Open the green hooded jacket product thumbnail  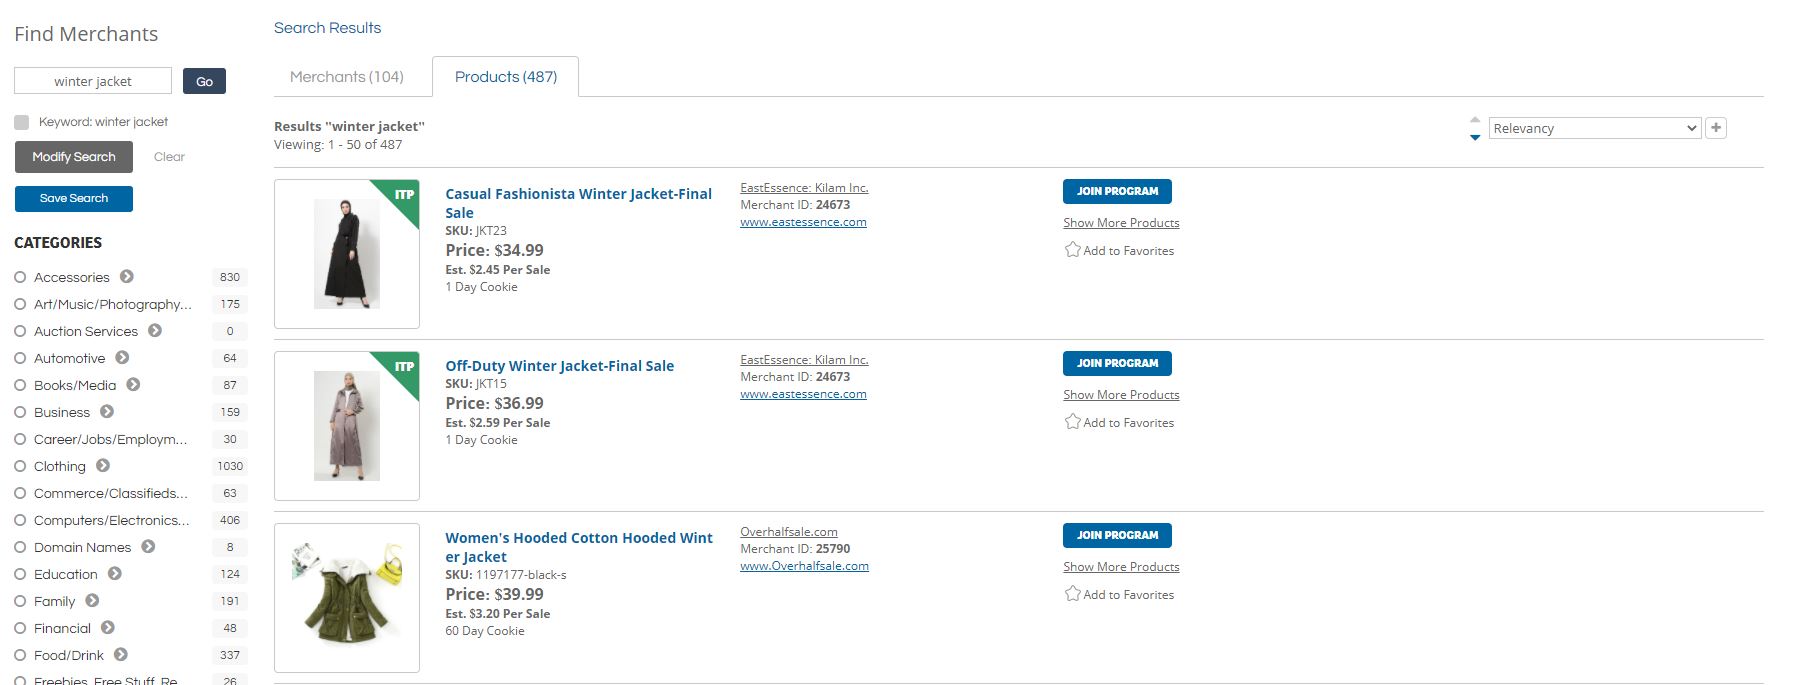point(347,597)
